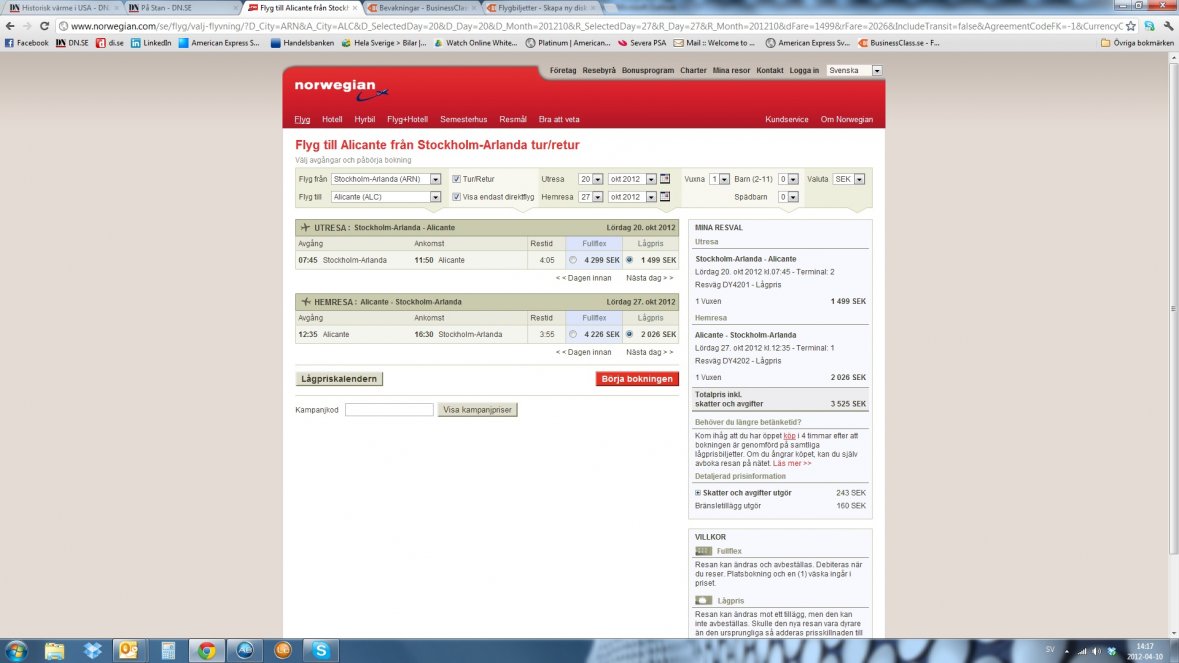Reload the page with browser refresh icon
Image resolution: width=1179 pixels, height=663 pixels.
(45, 26)
